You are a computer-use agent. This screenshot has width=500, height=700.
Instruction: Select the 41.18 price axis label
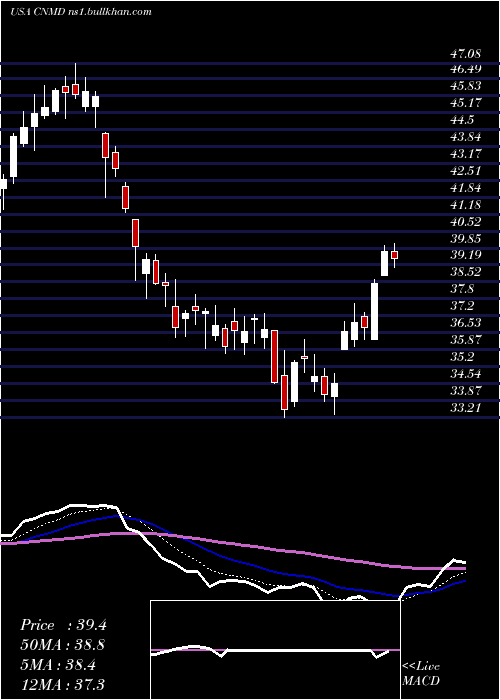coord(466,204)
